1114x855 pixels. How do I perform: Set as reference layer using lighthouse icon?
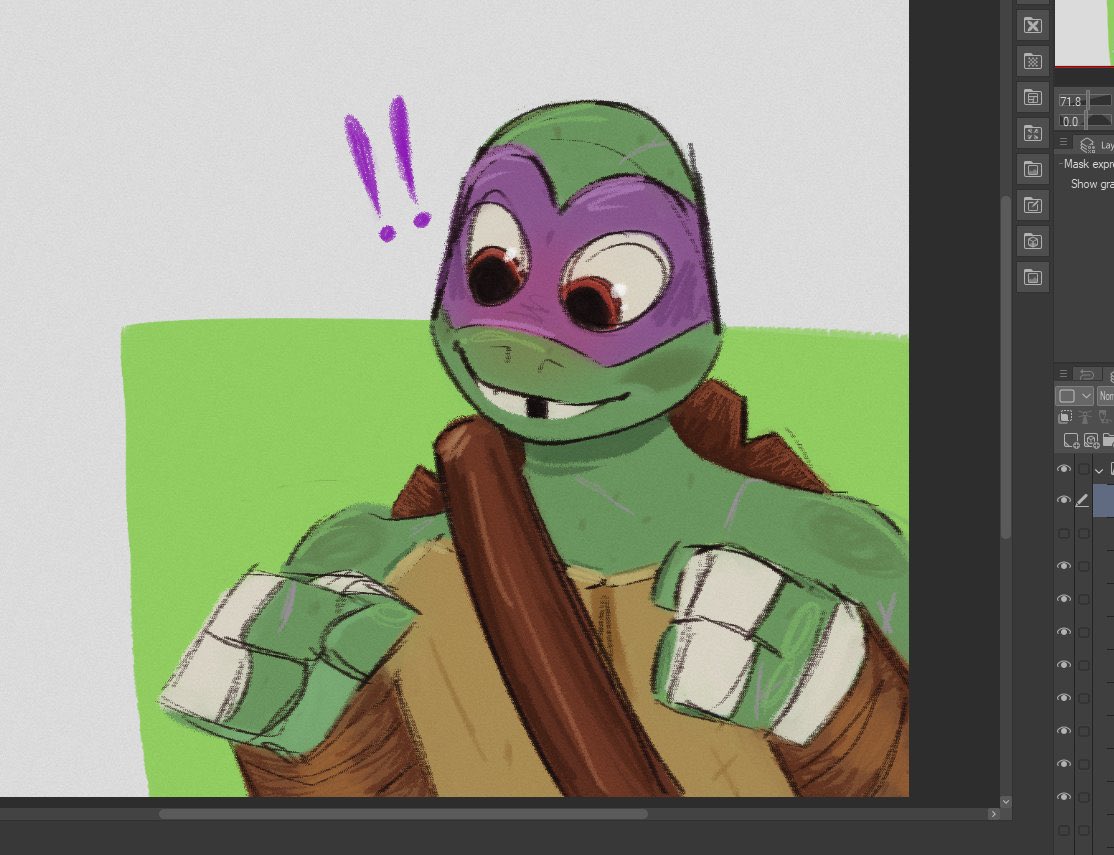tap(1085, 417)
